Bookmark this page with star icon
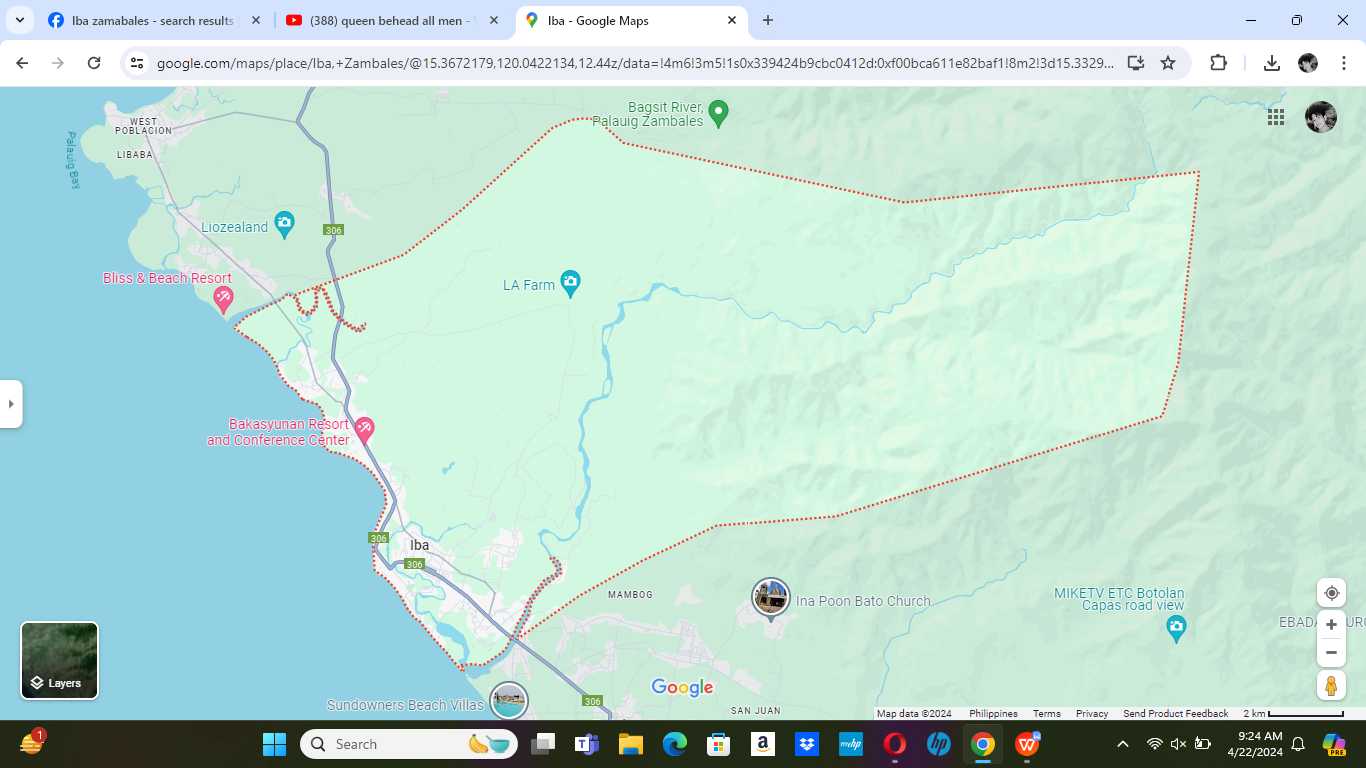 tap(1168, 63)
